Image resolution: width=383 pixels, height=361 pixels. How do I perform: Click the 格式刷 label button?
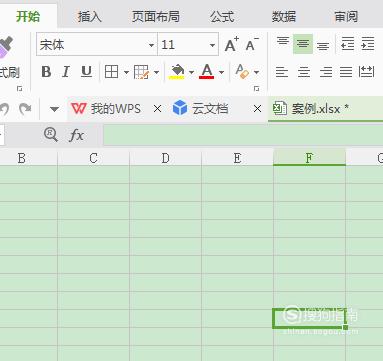(9, 72)
